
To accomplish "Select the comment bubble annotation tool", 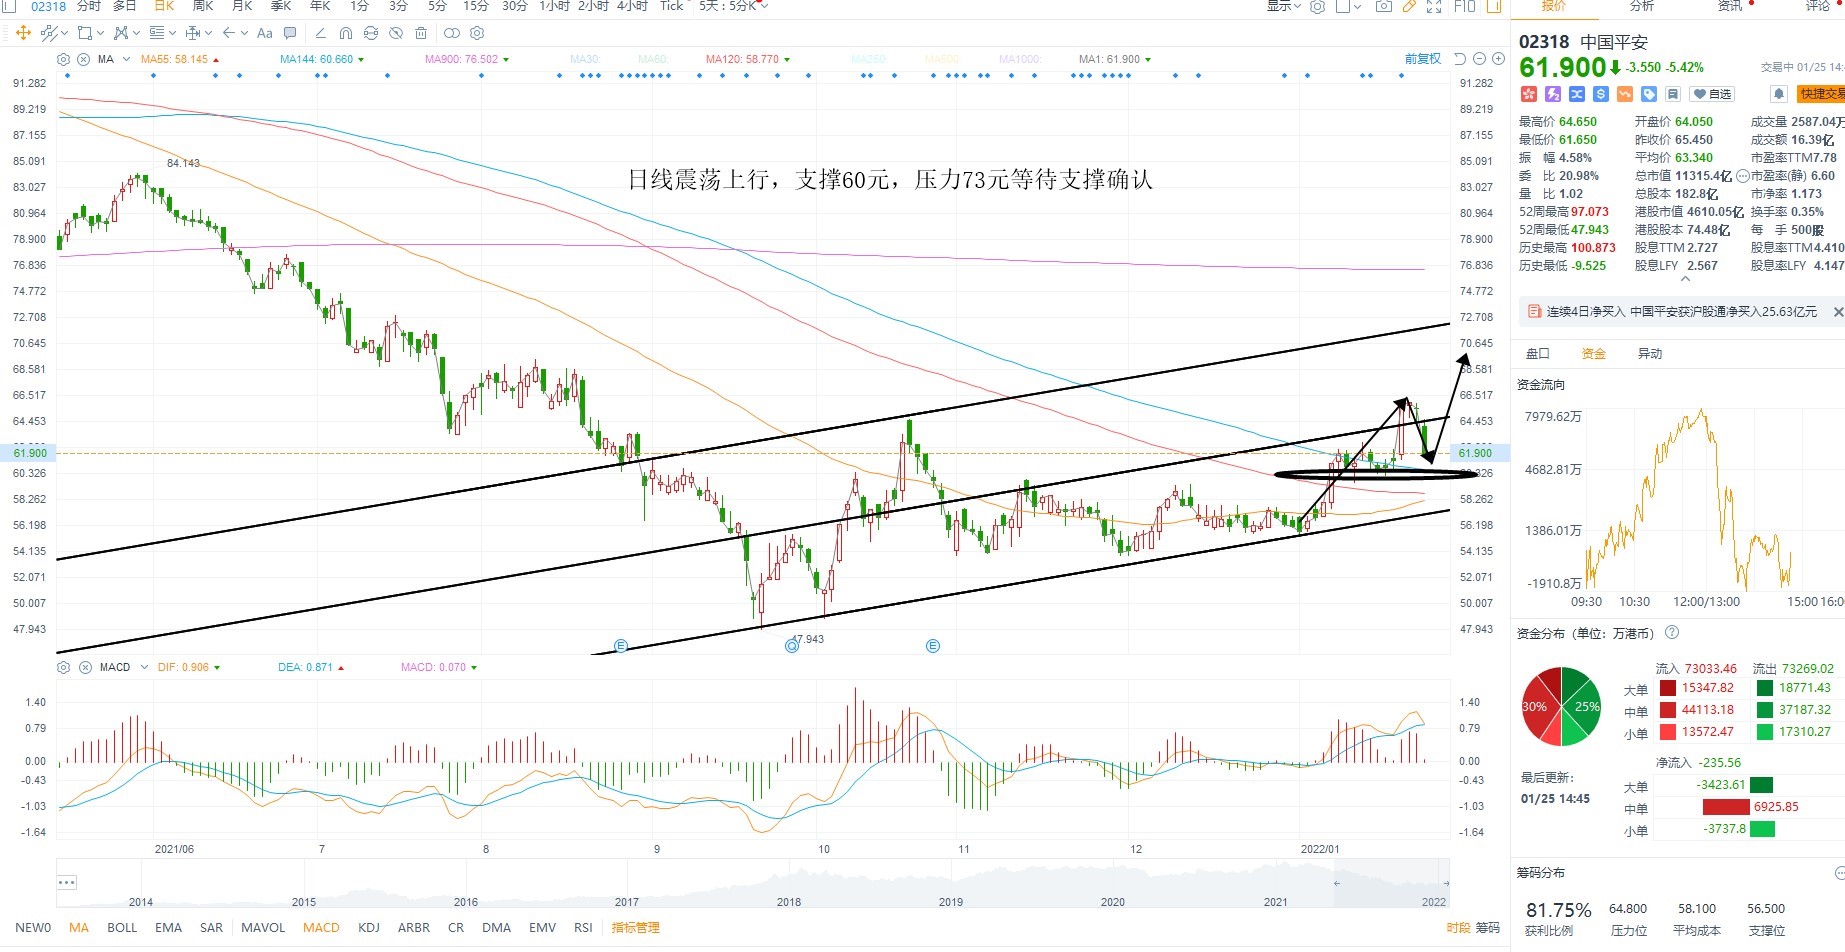I will pos(290,33).
